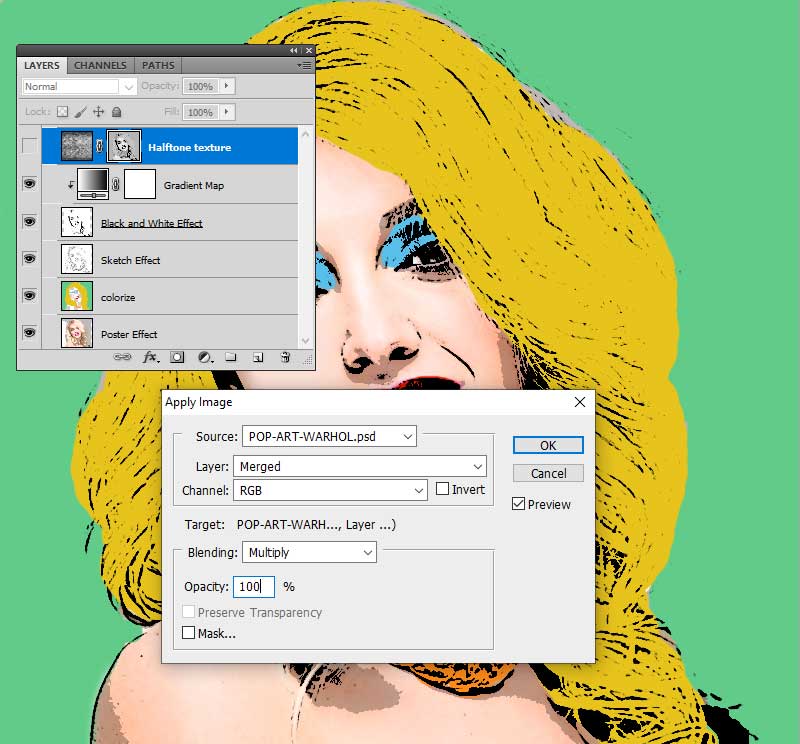Click the layer Opacity 100% field
The width and height of the screenshot is (800, 744).
point(201,86)
